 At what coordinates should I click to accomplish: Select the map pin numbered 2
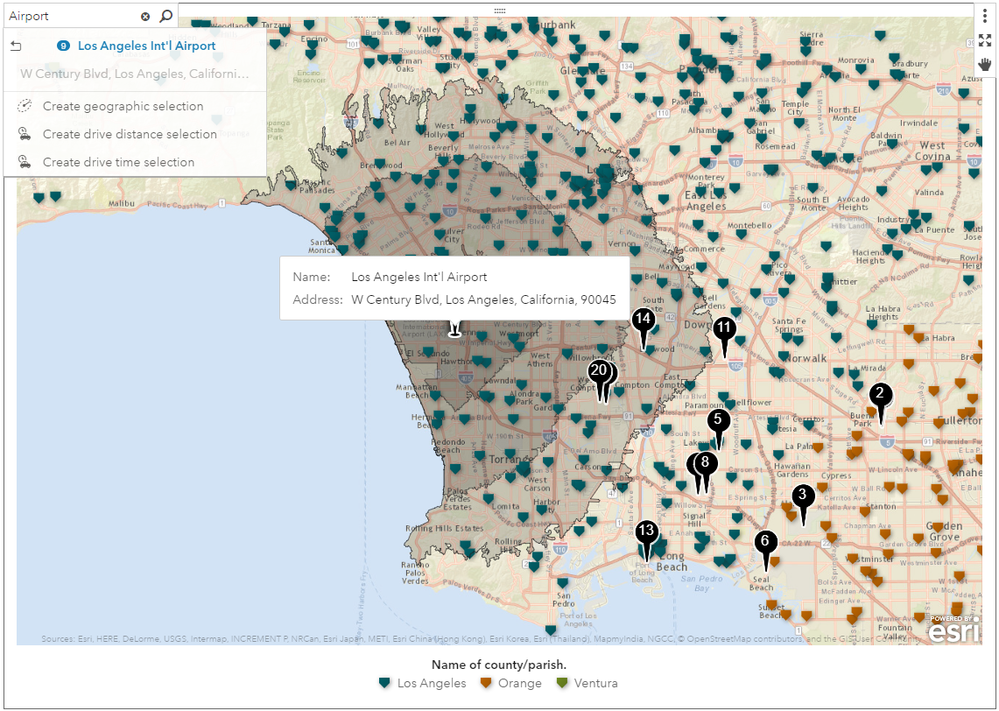tap(880, 395)
